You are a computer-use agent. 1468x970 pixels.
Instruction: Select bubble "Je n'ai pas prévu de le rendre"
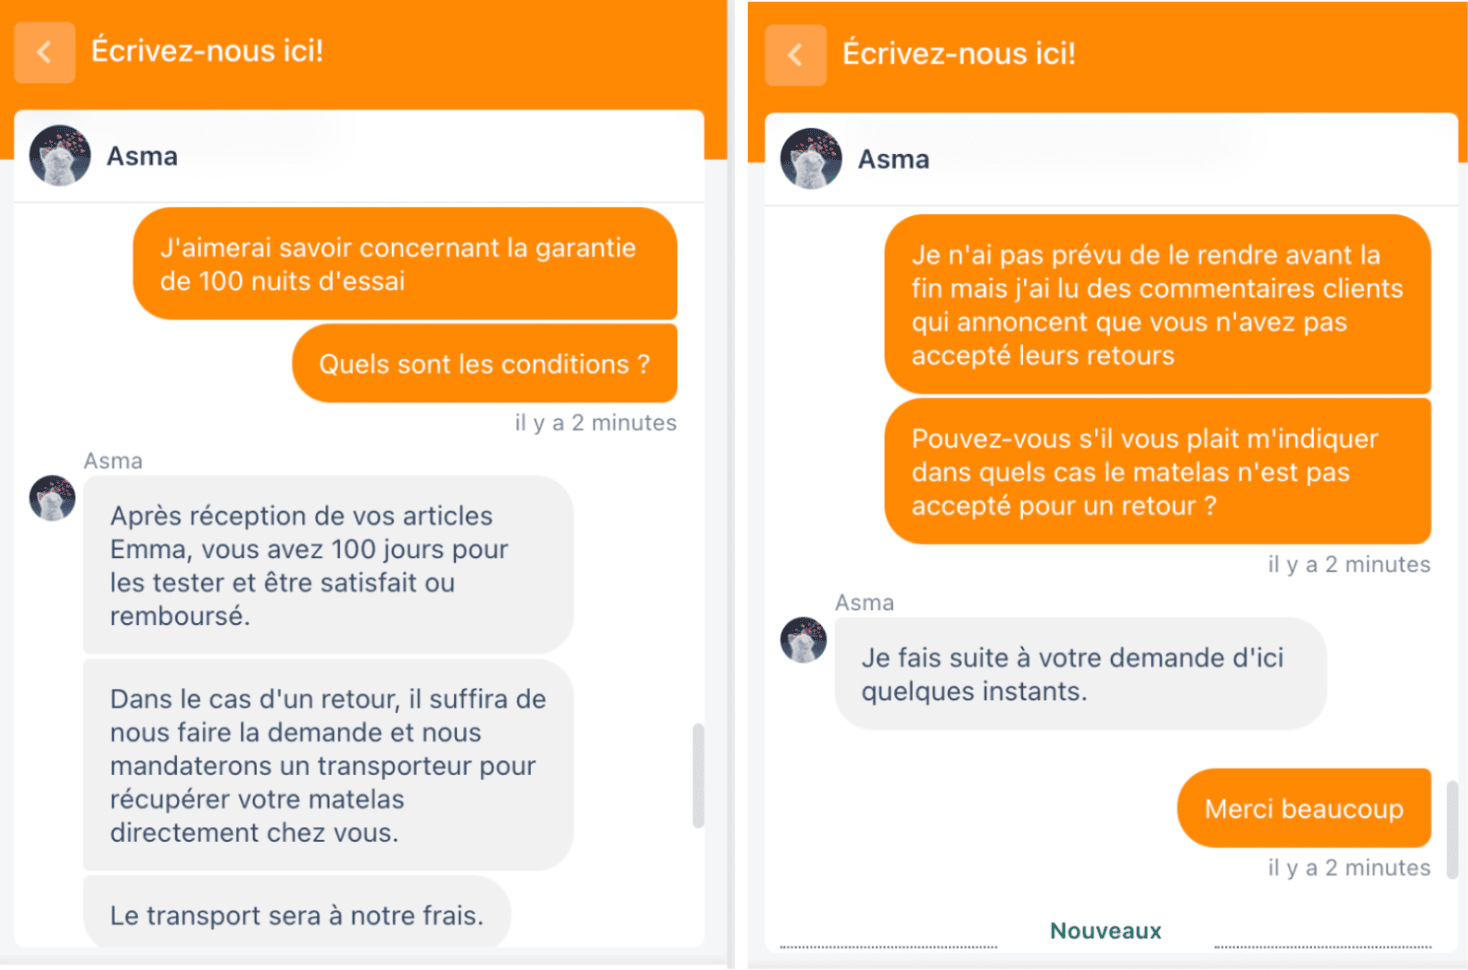(x=1158, y=305)
